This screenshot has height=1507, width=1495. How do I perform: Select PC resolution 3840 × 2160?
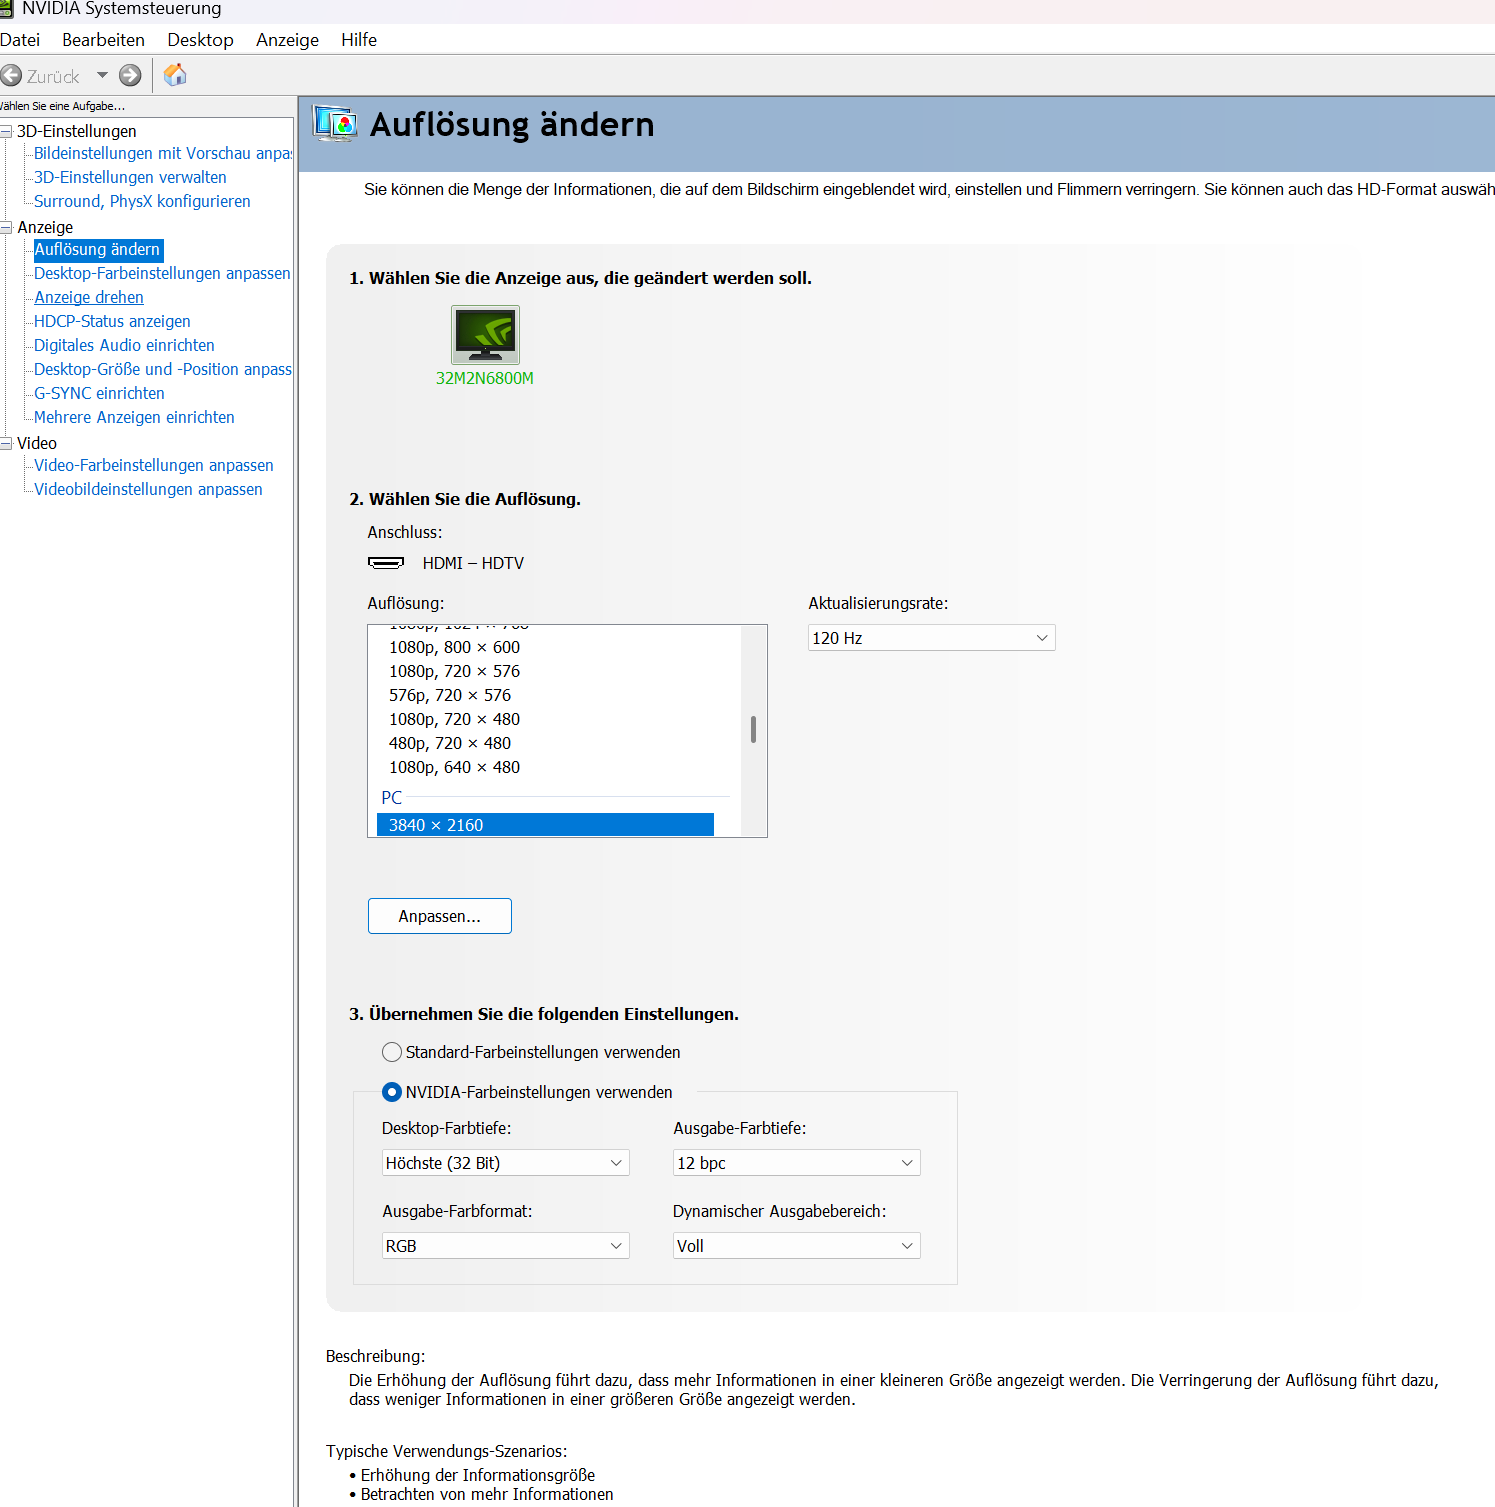[545, 825]
